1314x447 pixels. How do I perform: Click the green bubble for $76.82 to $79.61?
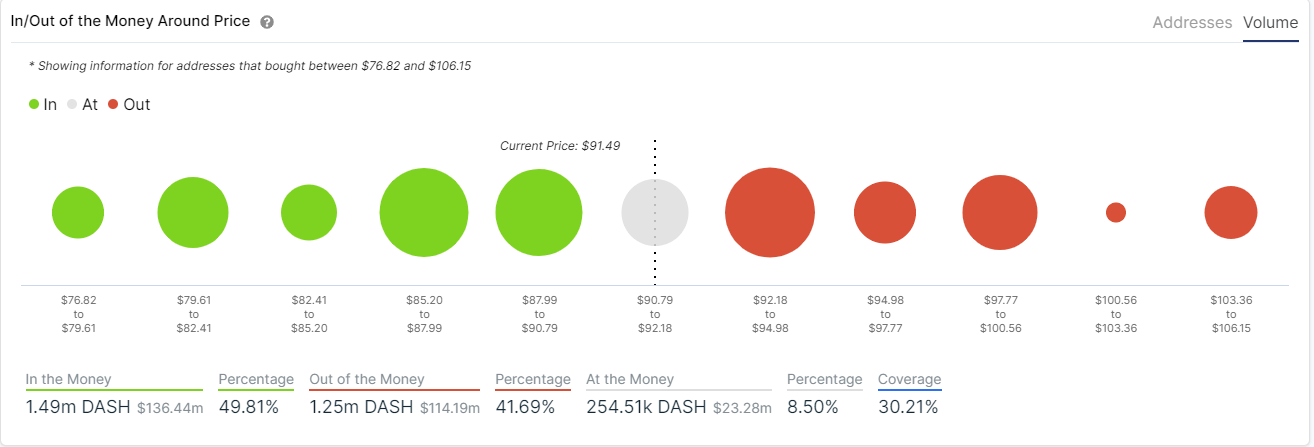[78, 213]
